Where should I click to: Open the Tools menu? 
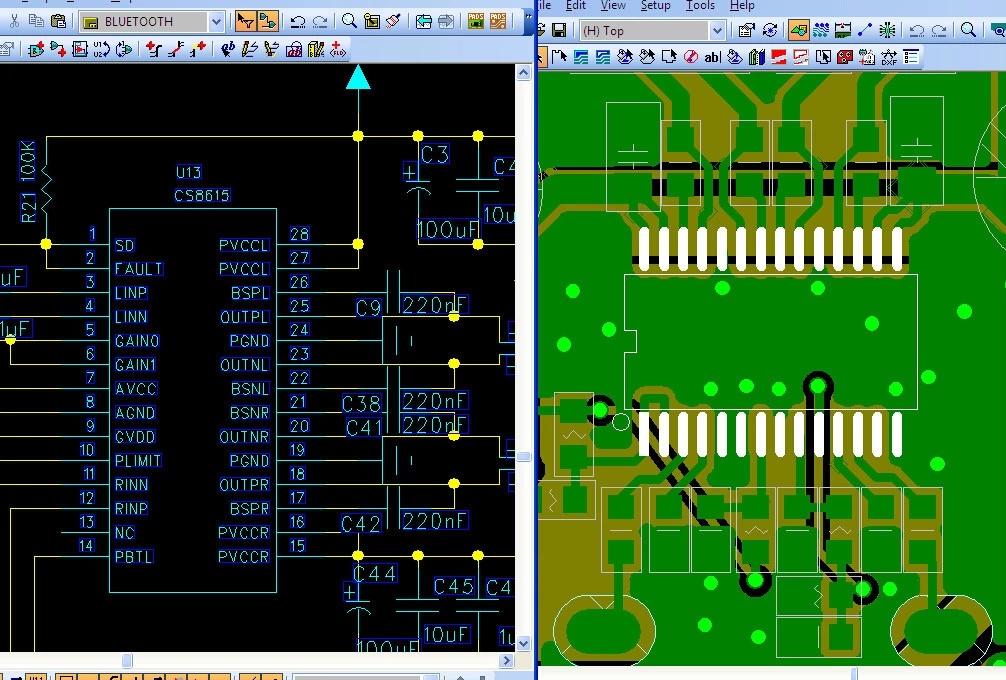pyautogui.click(x=700, y=6)
